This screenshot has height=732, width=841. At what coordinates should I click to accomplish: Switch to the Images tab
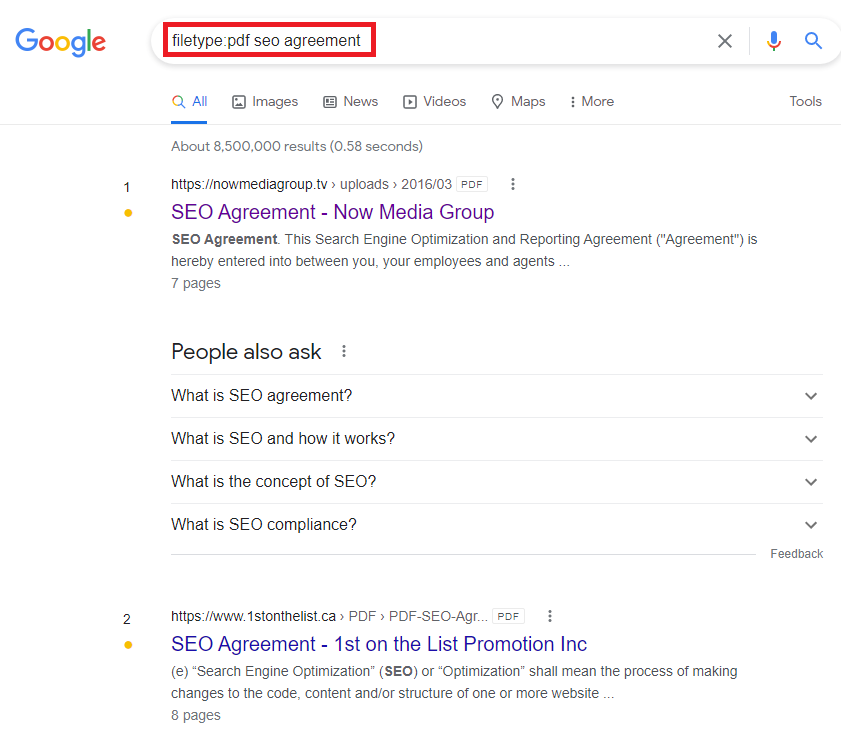point(265,101)
